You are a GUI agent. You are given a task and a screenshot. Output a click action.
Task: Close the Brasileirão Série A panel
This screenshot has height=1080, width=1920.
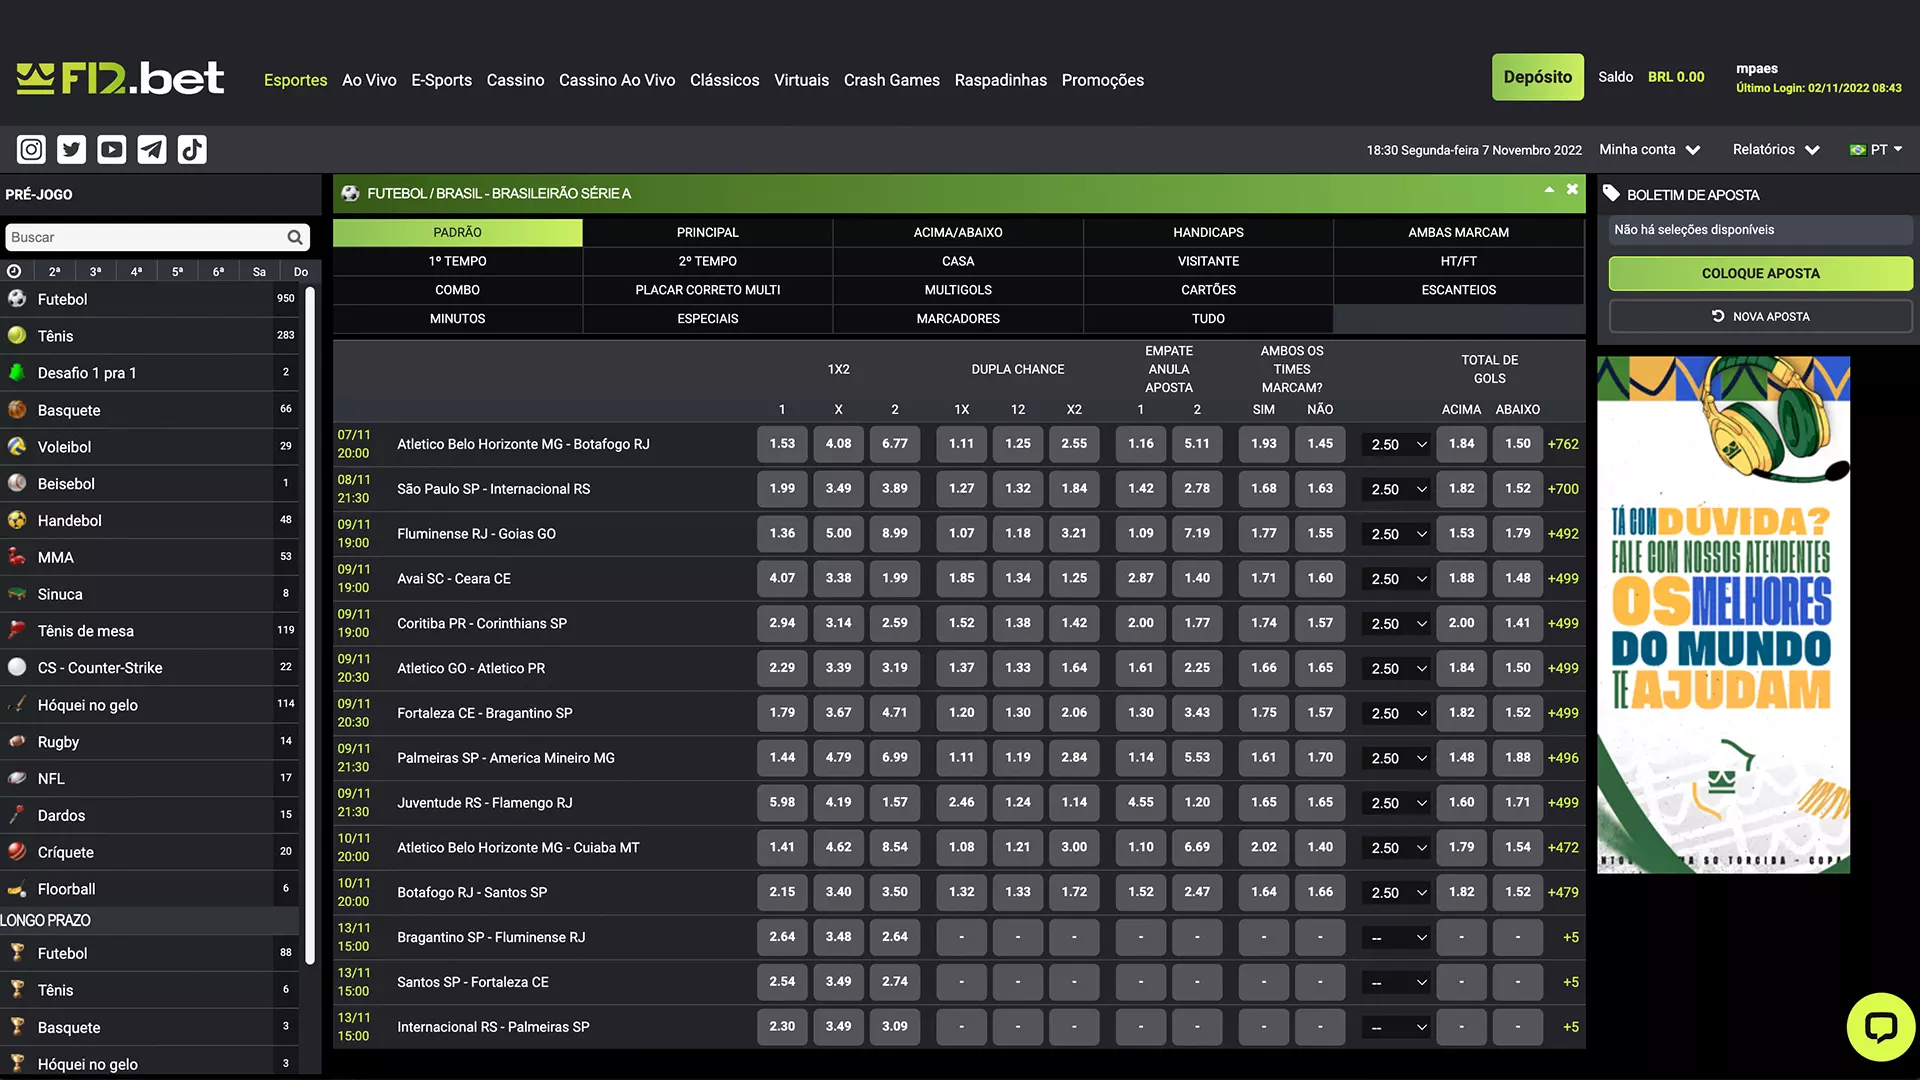(x=1572, y=189)
